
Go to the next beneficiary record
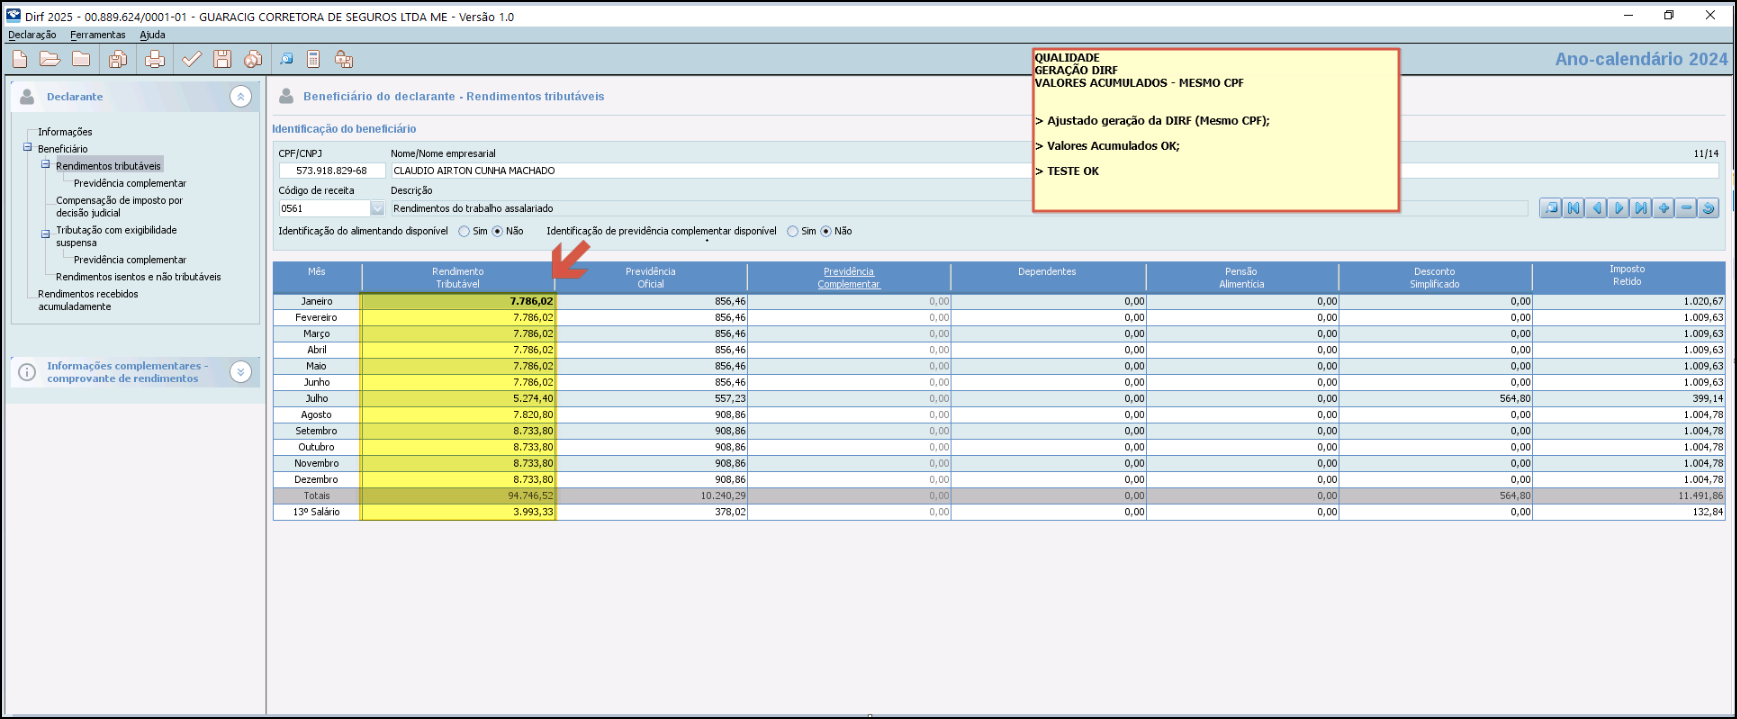click(1619, 208)
